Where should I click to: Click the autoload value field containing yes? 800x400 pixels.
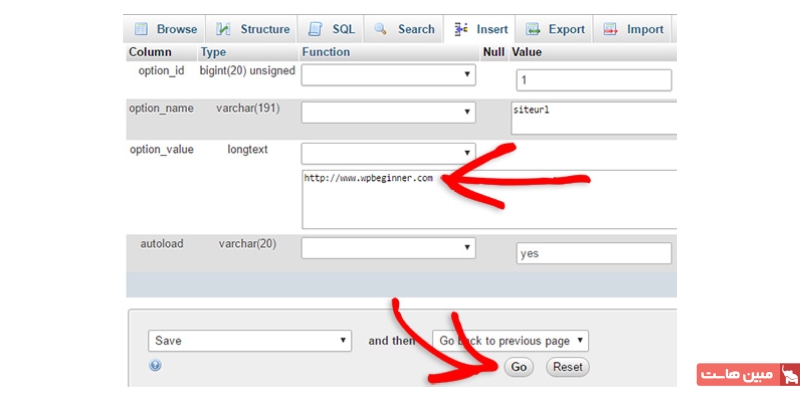click(594, 254)
